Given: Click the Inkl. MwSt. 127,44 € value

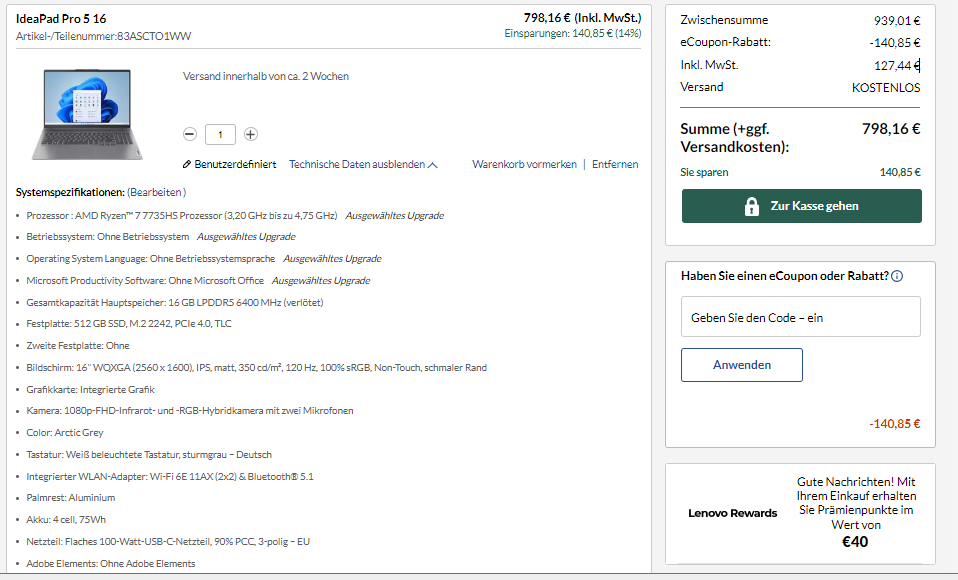Looking at the screenshot, I should (x=897, y=65).
